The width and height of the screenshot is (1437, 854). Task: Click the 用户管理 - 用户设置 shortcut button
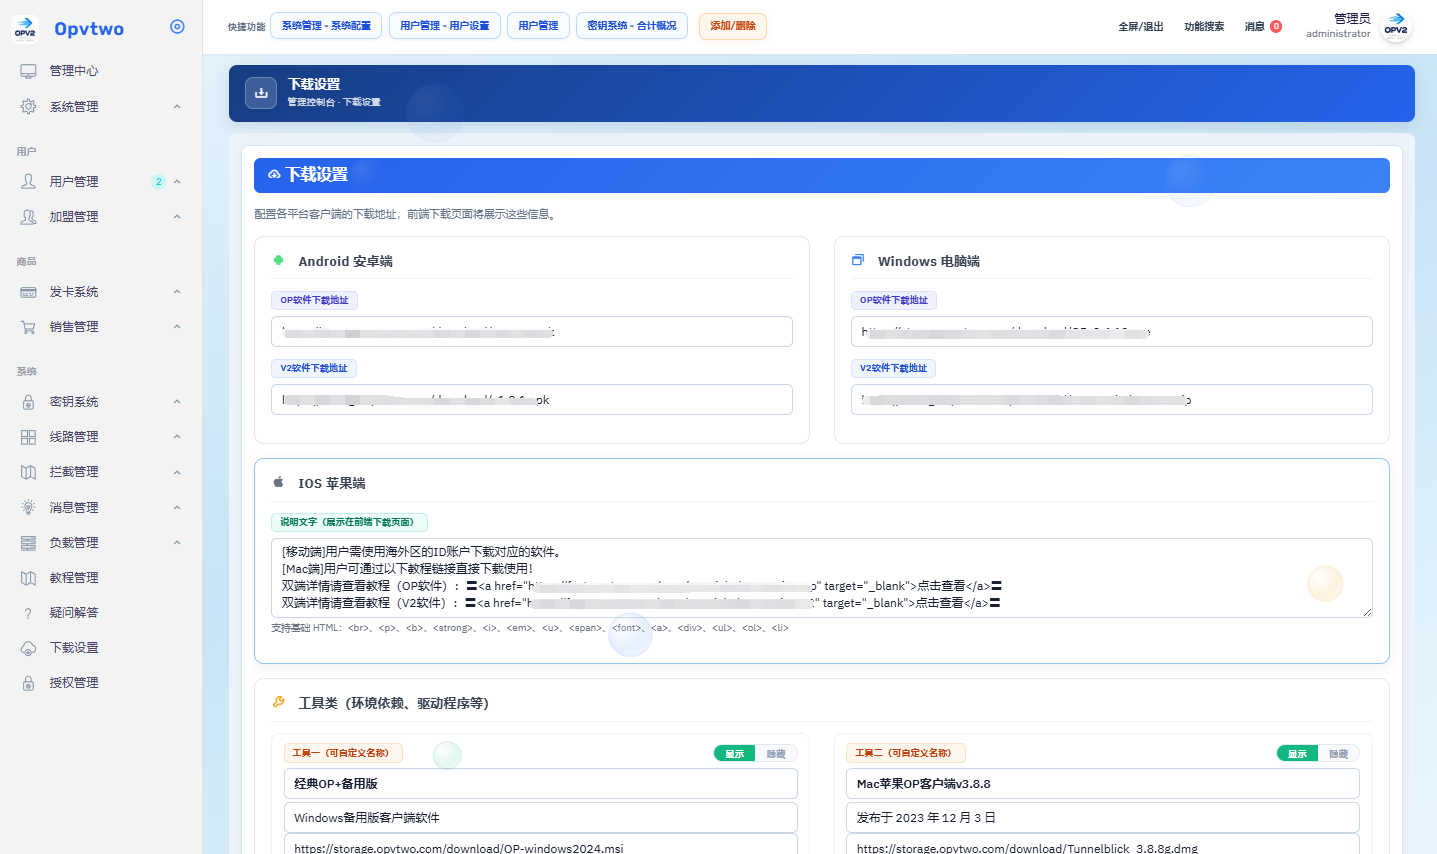pos(445,26)
